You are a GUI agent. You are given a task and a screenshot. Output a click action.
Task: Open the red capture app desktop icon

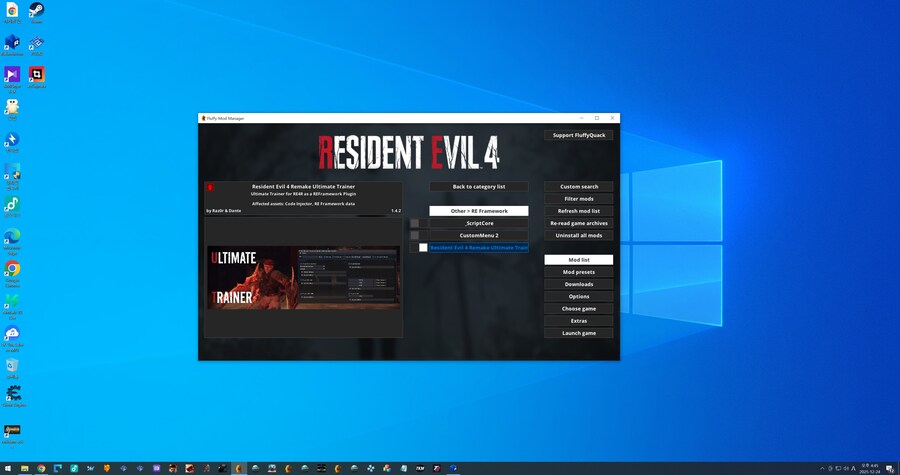pos(36,77)
